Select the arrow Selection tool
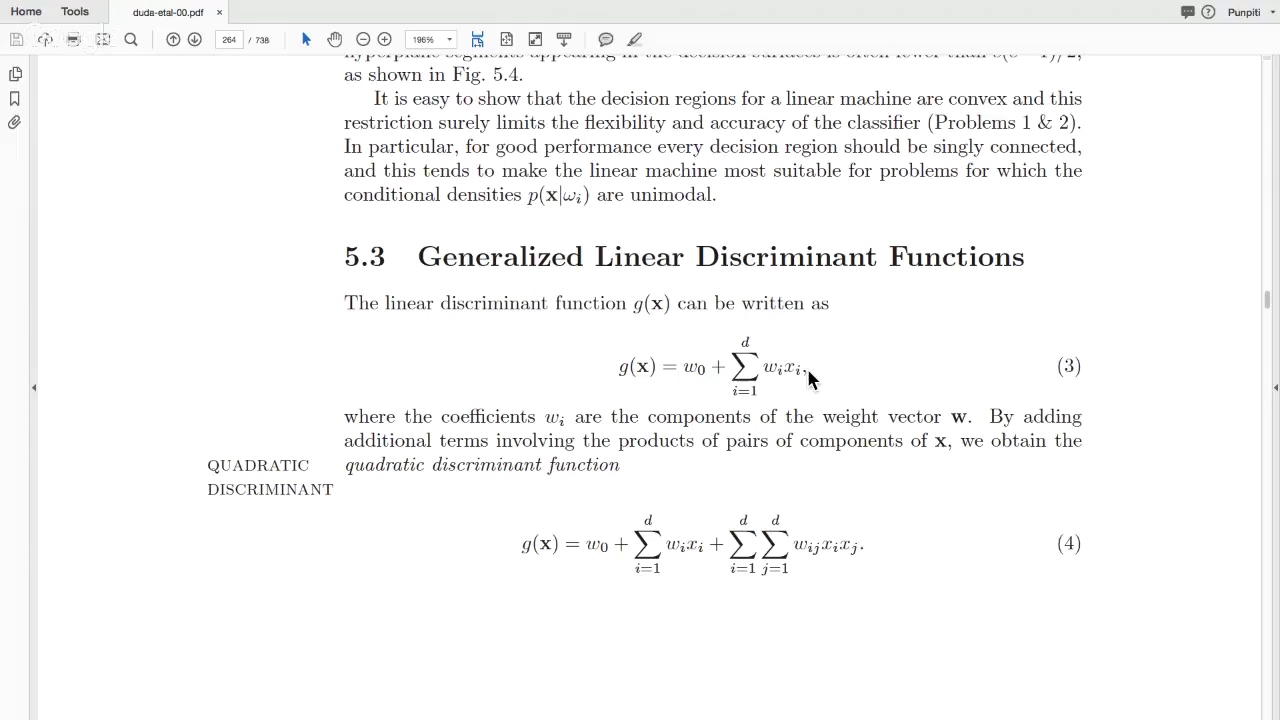Screen dimensions: 1280x720 [306, 40]
